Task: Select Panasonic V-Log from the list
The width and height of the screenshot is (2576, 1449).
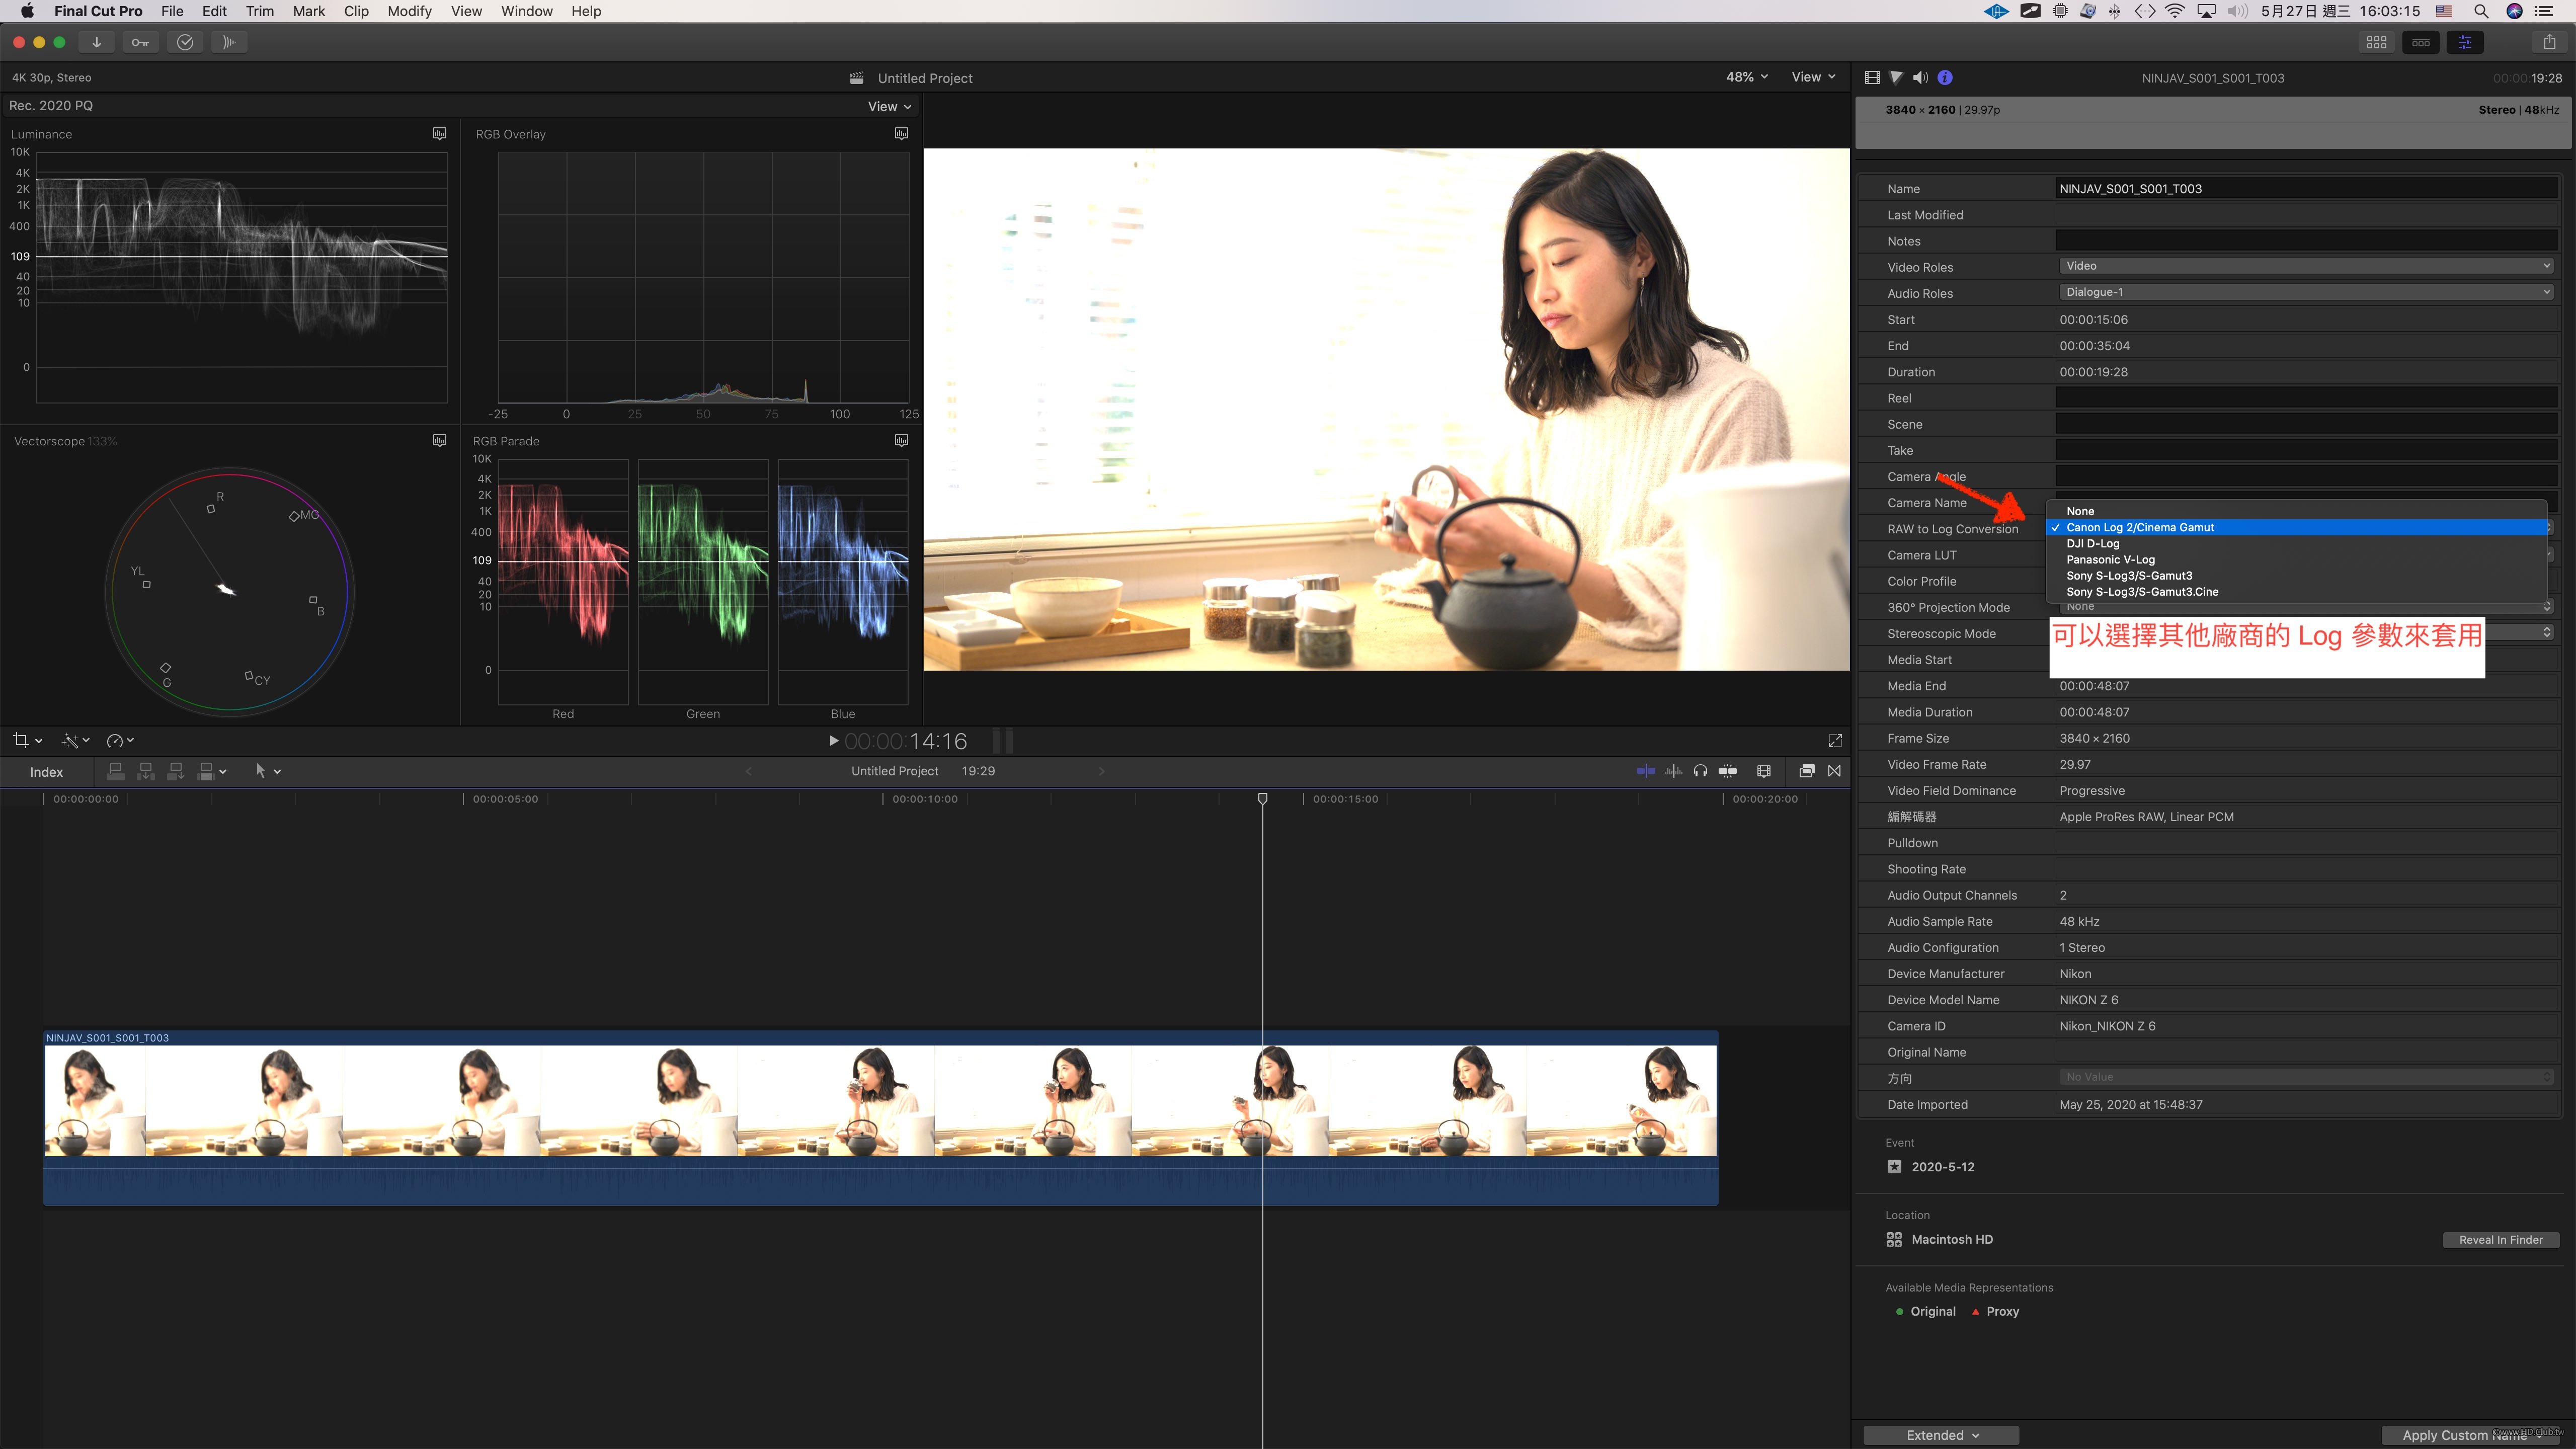Action: (2110, 560)
